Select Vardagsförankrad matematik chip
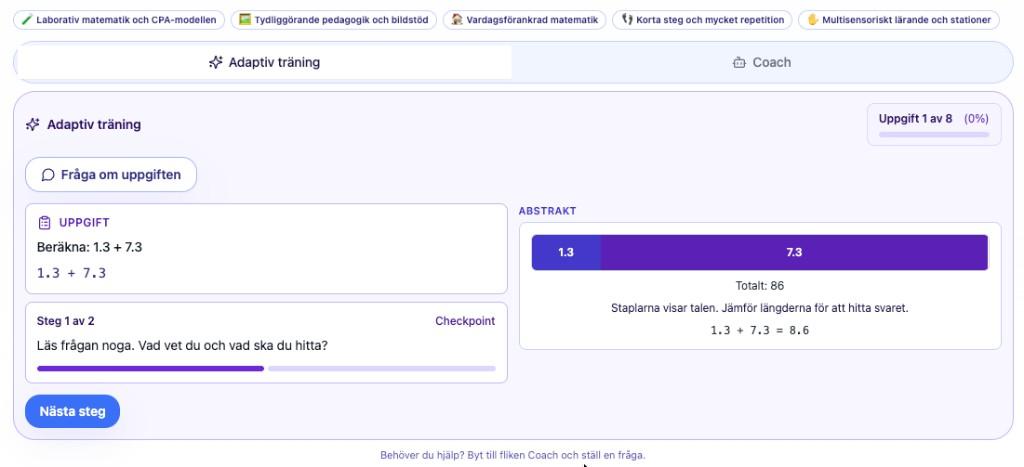The width and height of the screenshot is (1024, 467). (524, 20)
